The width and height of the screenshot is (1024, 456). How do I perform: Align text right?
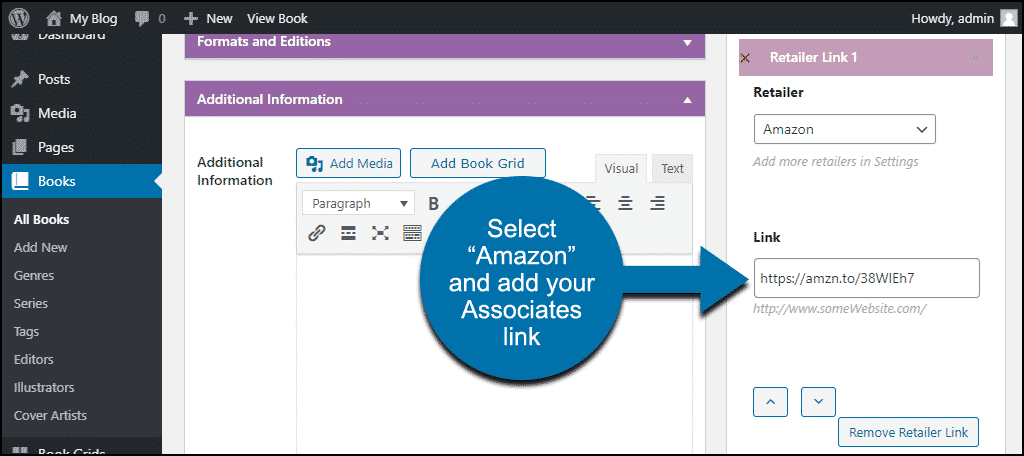tap(658, 204)
